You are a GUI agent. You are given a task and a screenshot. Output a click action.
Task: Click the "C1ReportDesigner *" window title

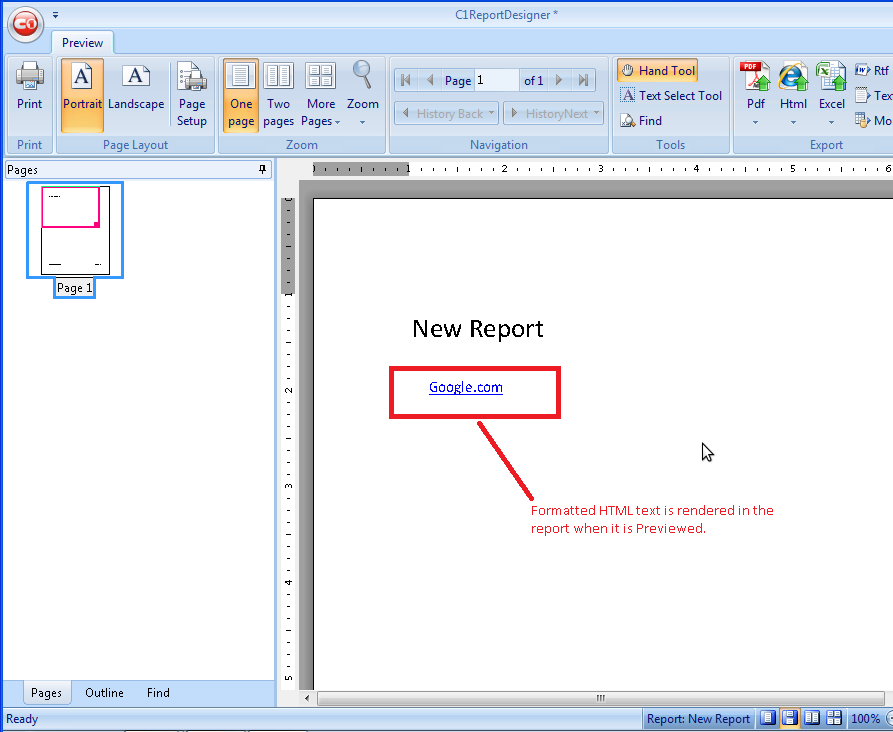click(x=506, y=15)
